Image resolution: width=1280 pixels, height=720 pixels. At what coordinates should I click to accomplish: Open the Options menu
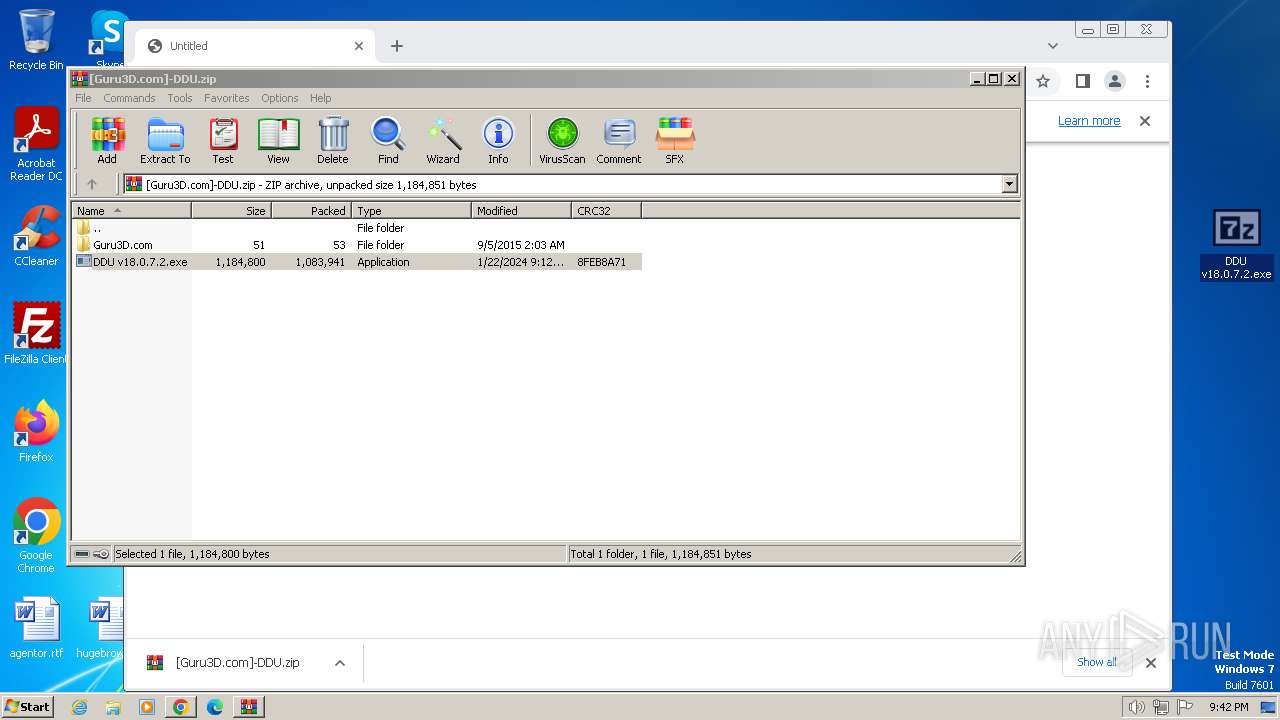tap(280, 98)
